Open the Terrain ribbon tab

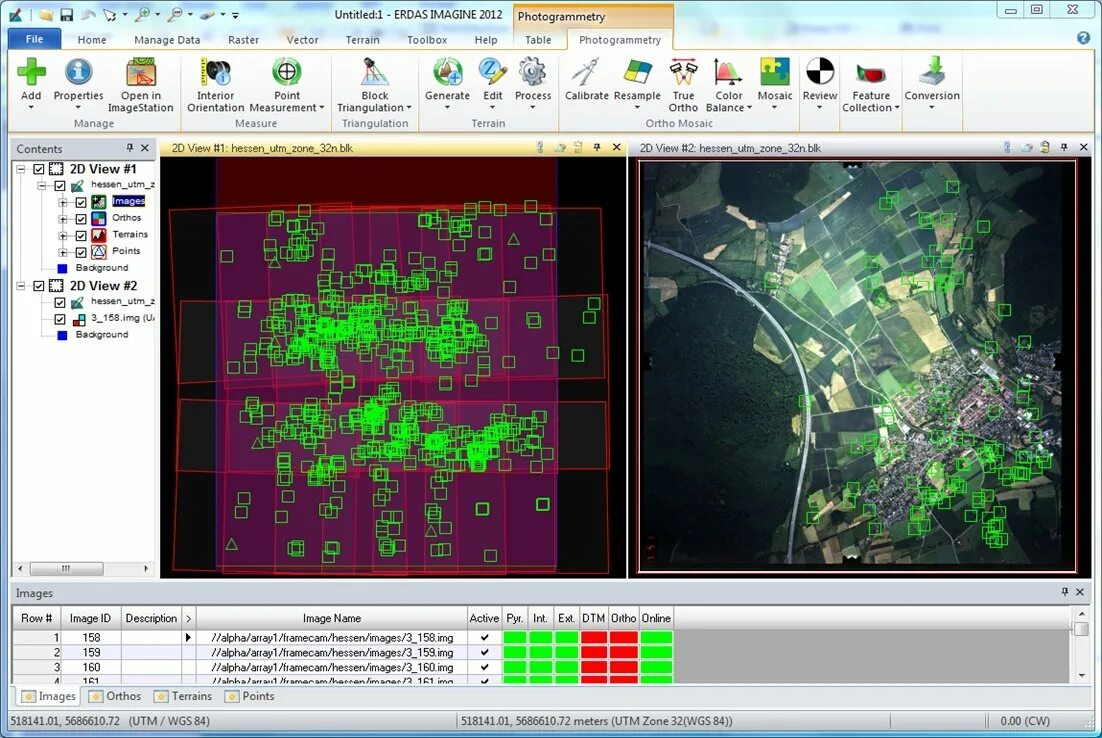[x=362, y=40]
